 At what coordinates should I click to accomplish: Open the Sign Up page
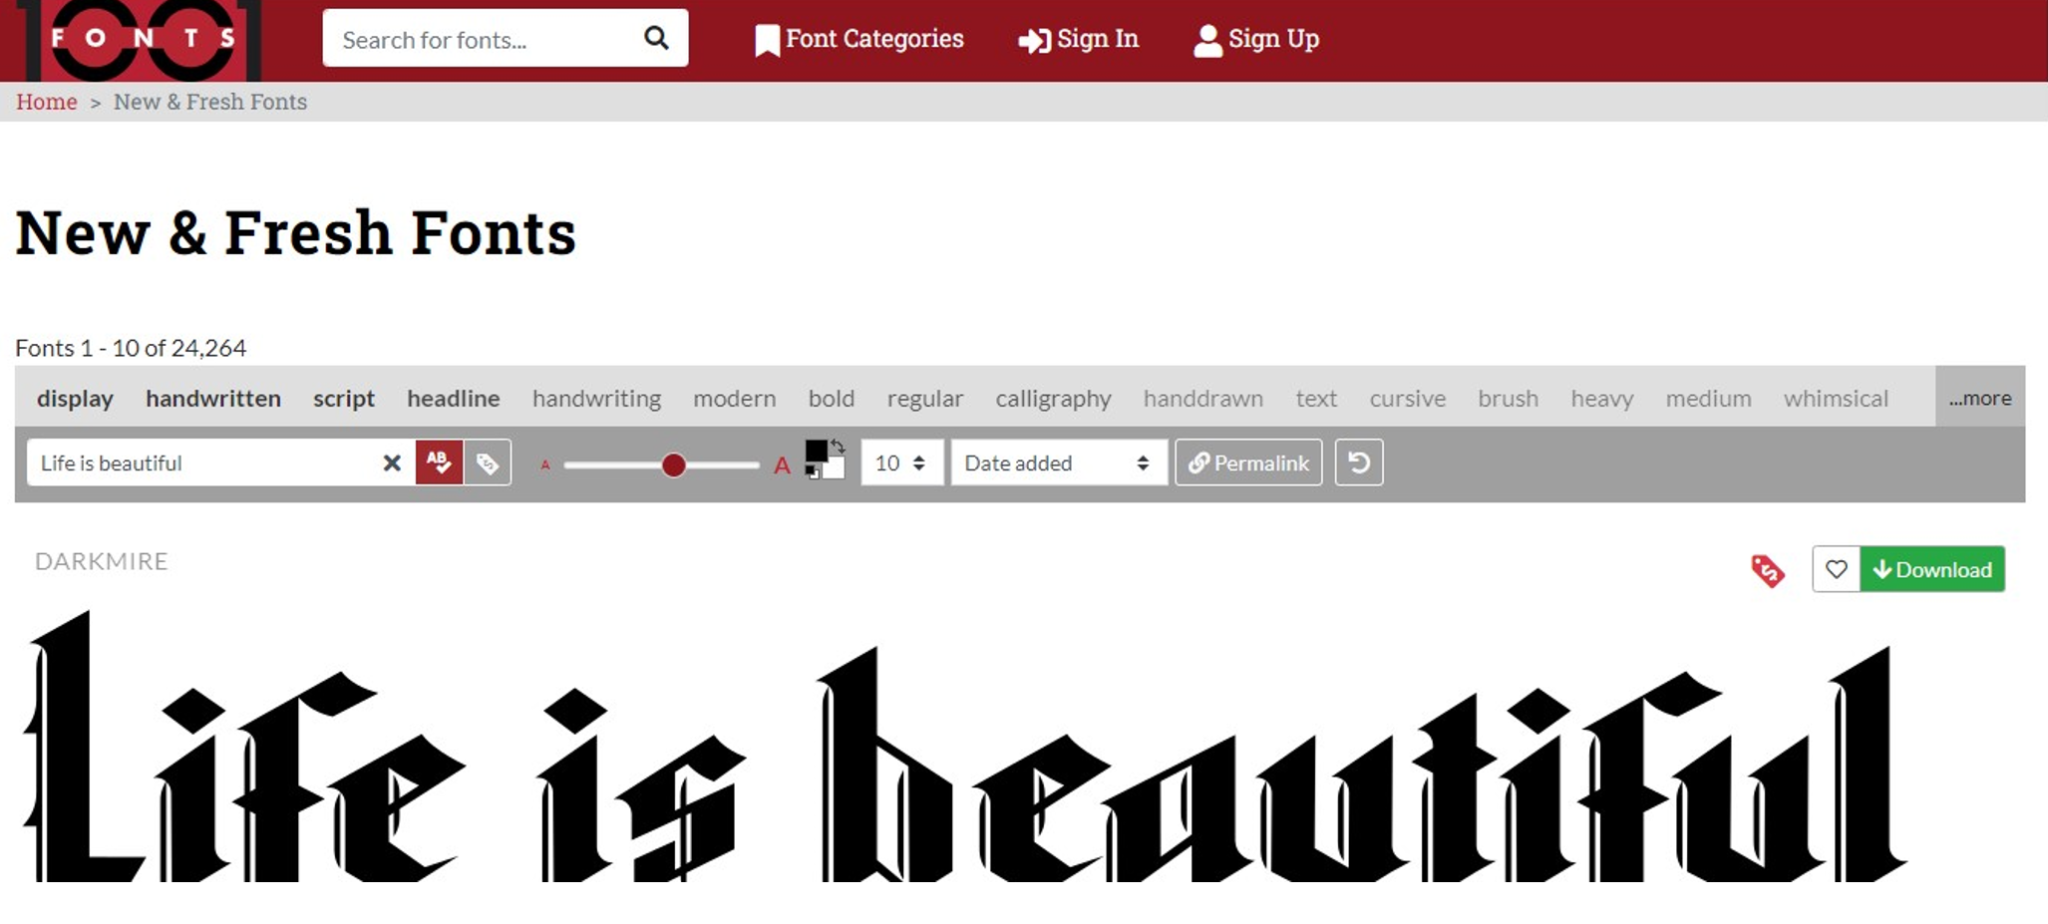click(1256, 39)
